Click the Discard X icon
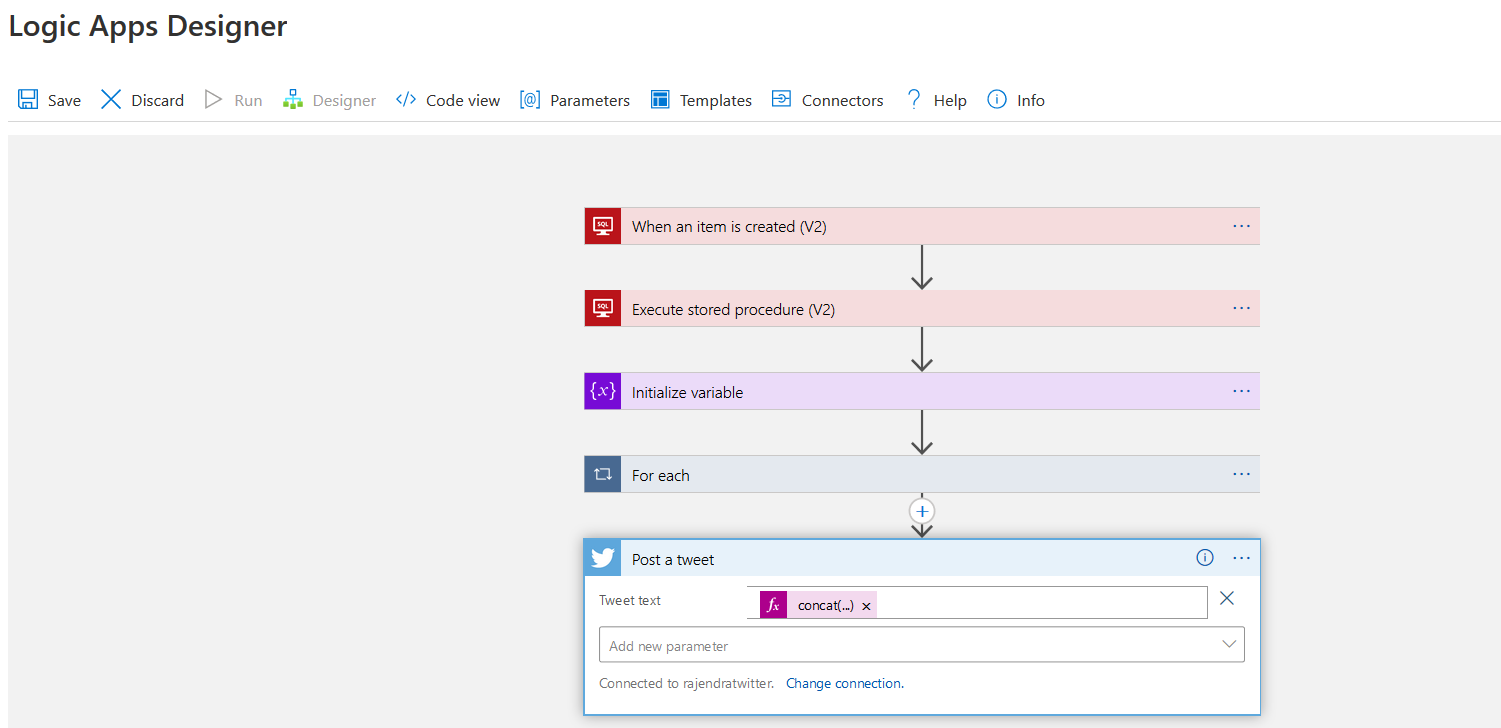Viewport: 1501px width, 728px height. tap(111, 100)
